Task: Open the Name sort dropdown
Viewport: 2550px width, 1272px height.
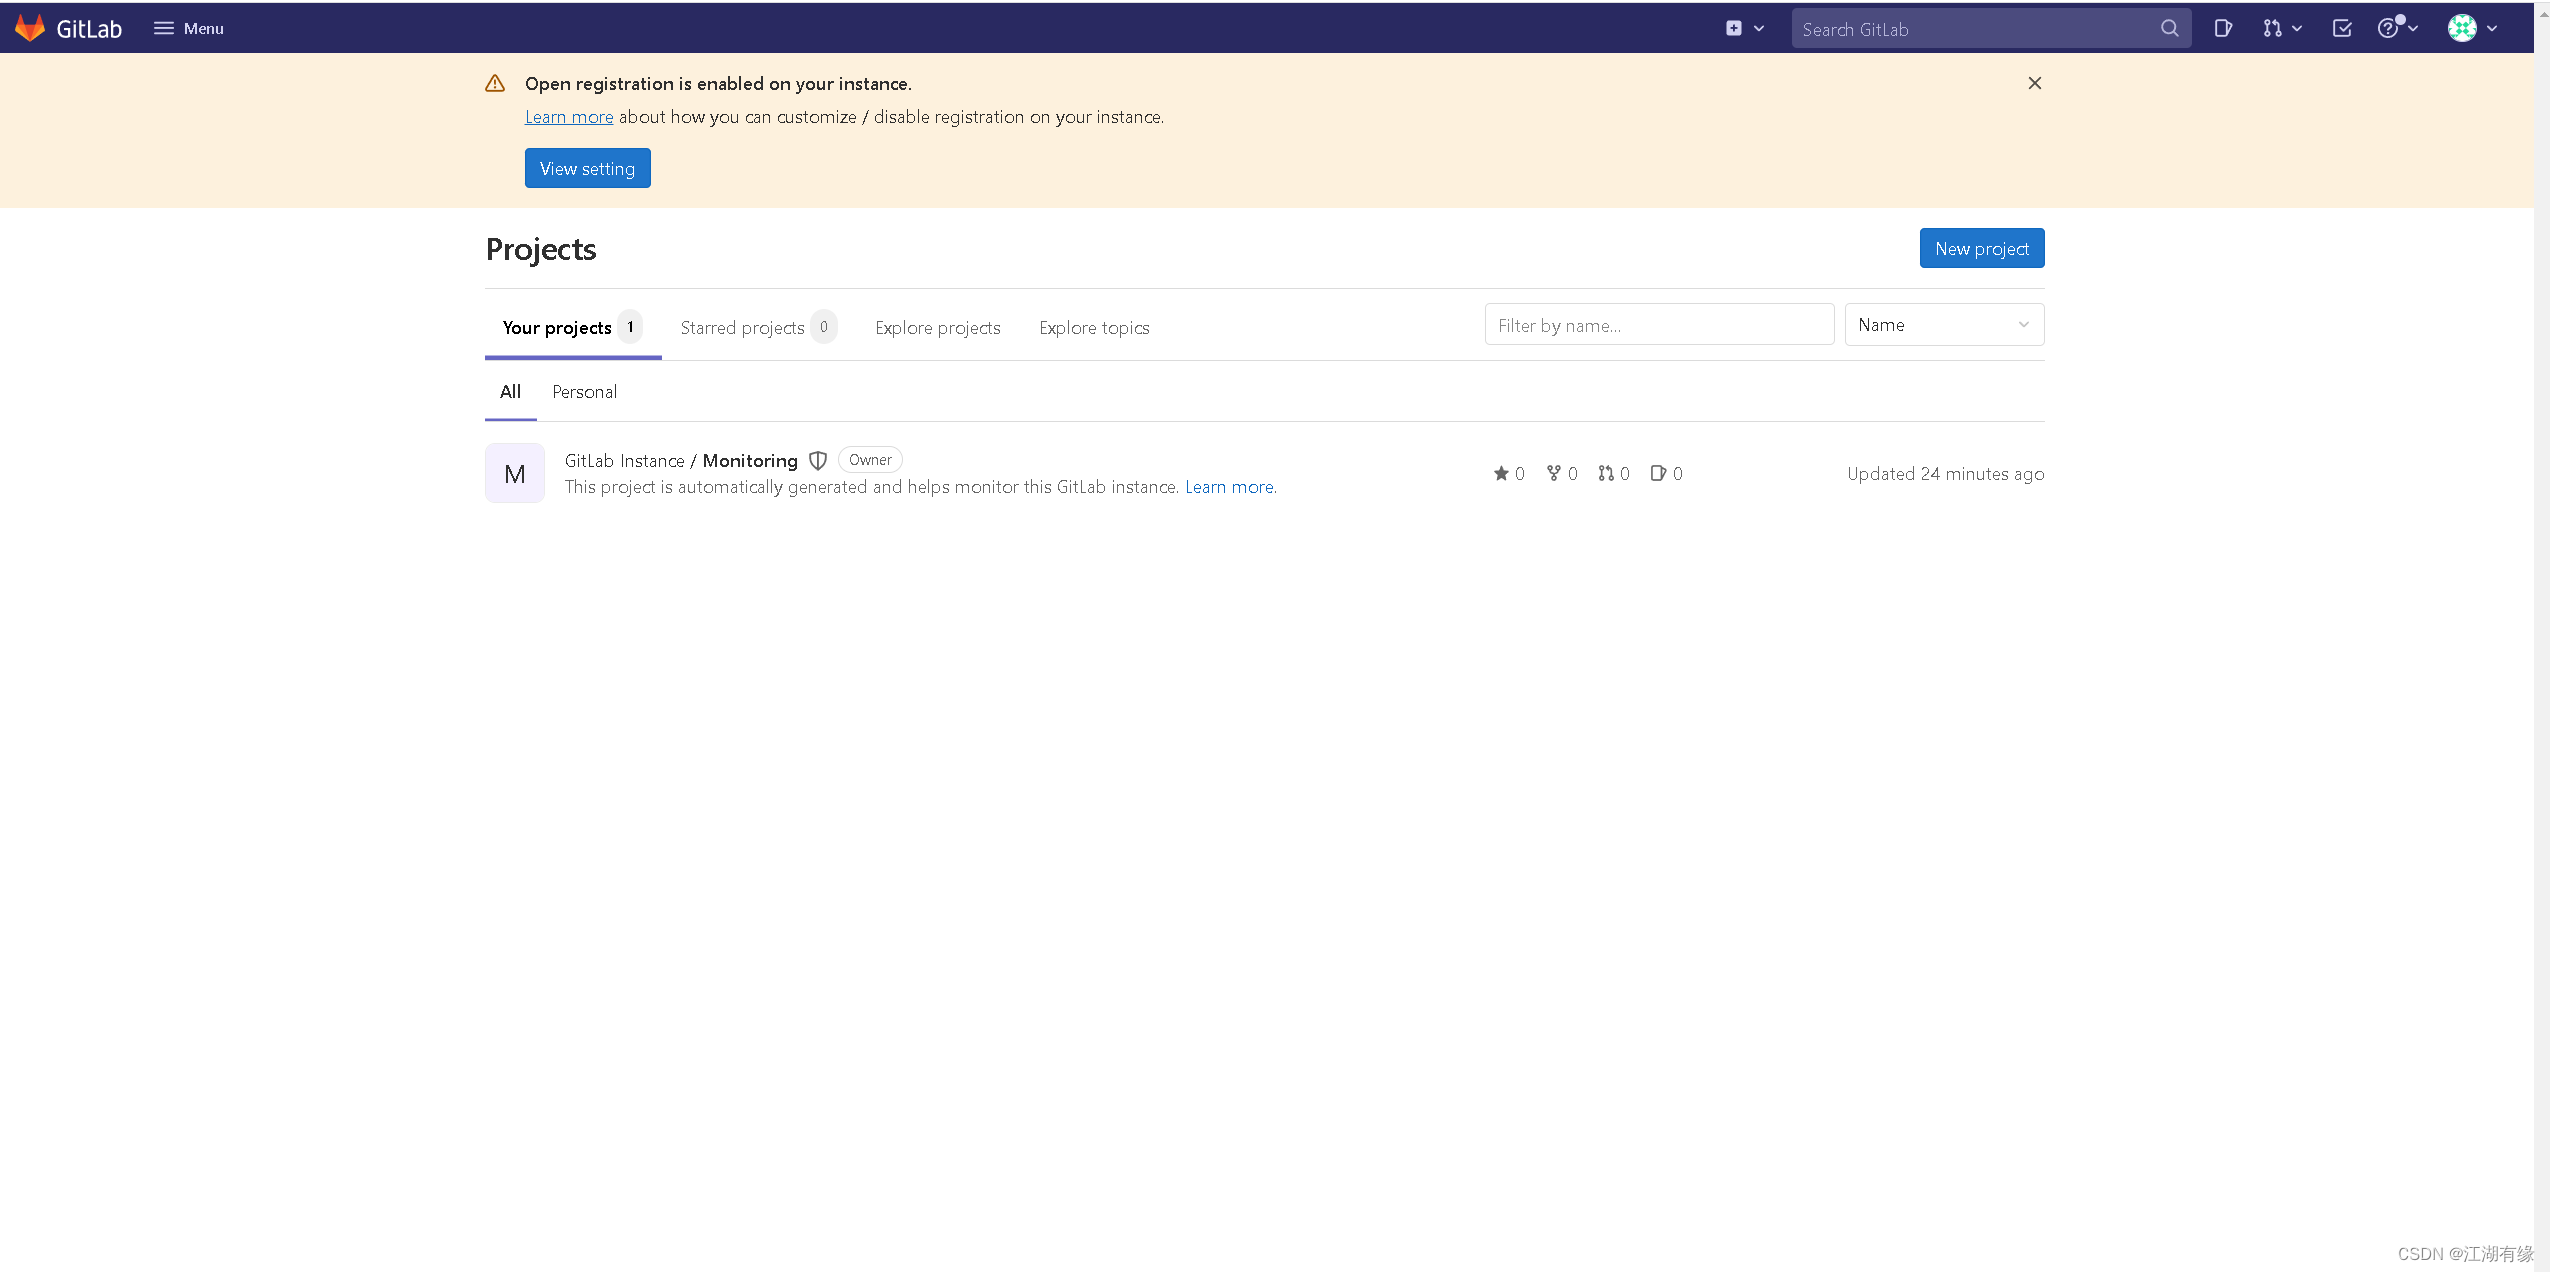Action: (x=1943, y=324)
